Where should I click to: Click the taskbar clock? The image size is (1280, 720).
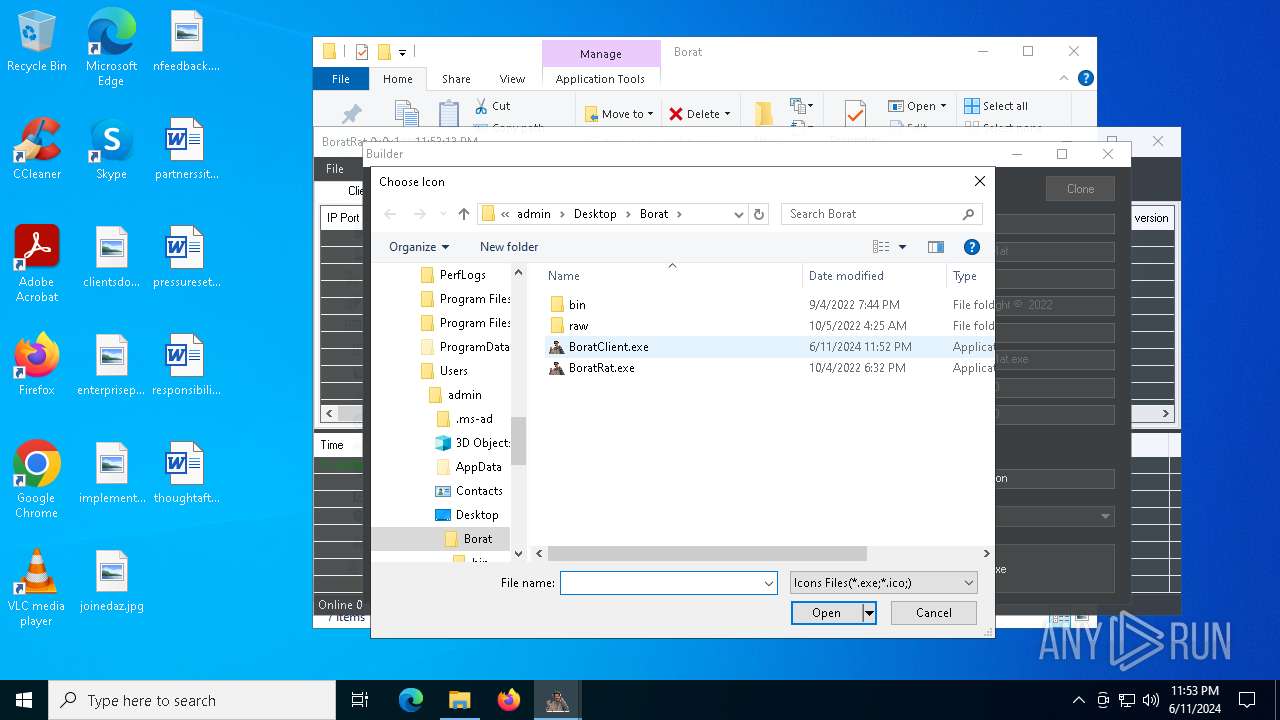pyautogui.click(x=1195, y=700)
